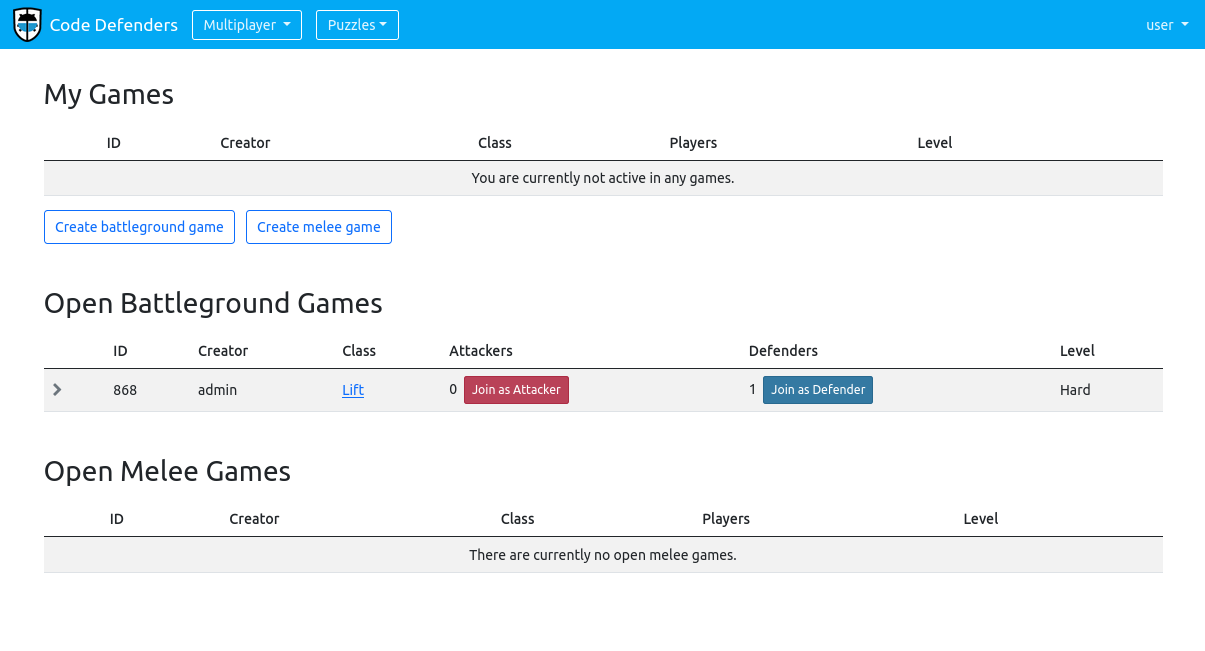Open the Puzzles dropdown menu
Screen dimensions: 1205x651
click(x=357, y=25)
